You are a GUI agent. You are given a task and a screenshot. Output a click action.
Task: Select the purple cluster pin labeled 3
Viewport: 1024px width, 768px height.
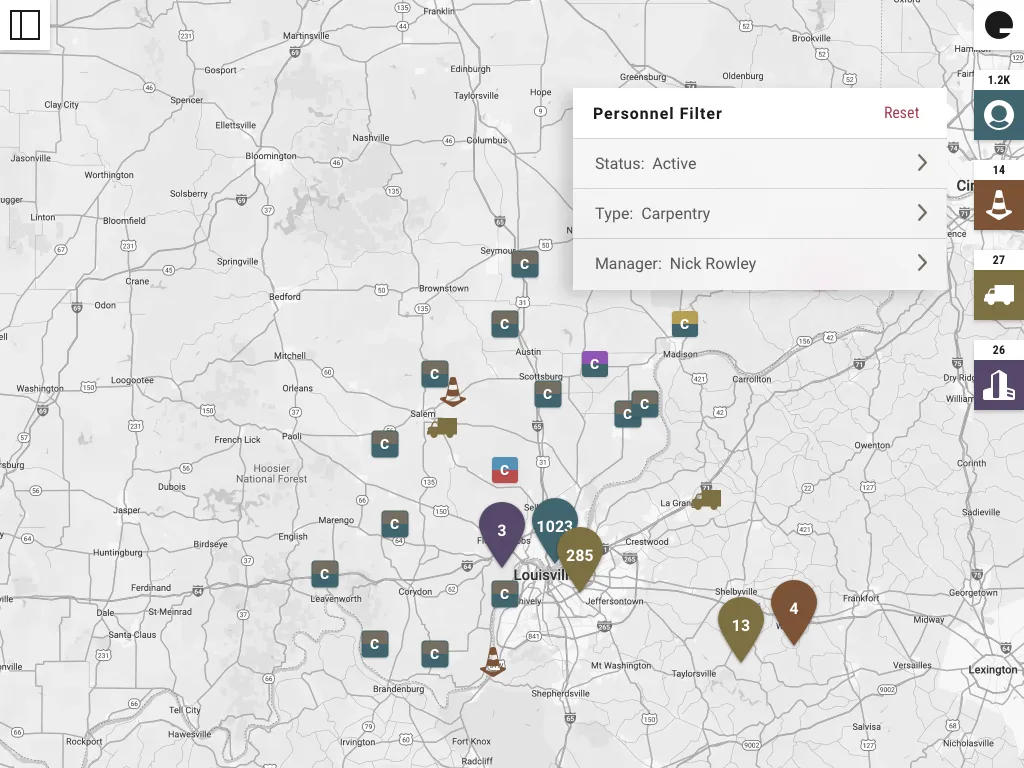[x=502, y=531]
